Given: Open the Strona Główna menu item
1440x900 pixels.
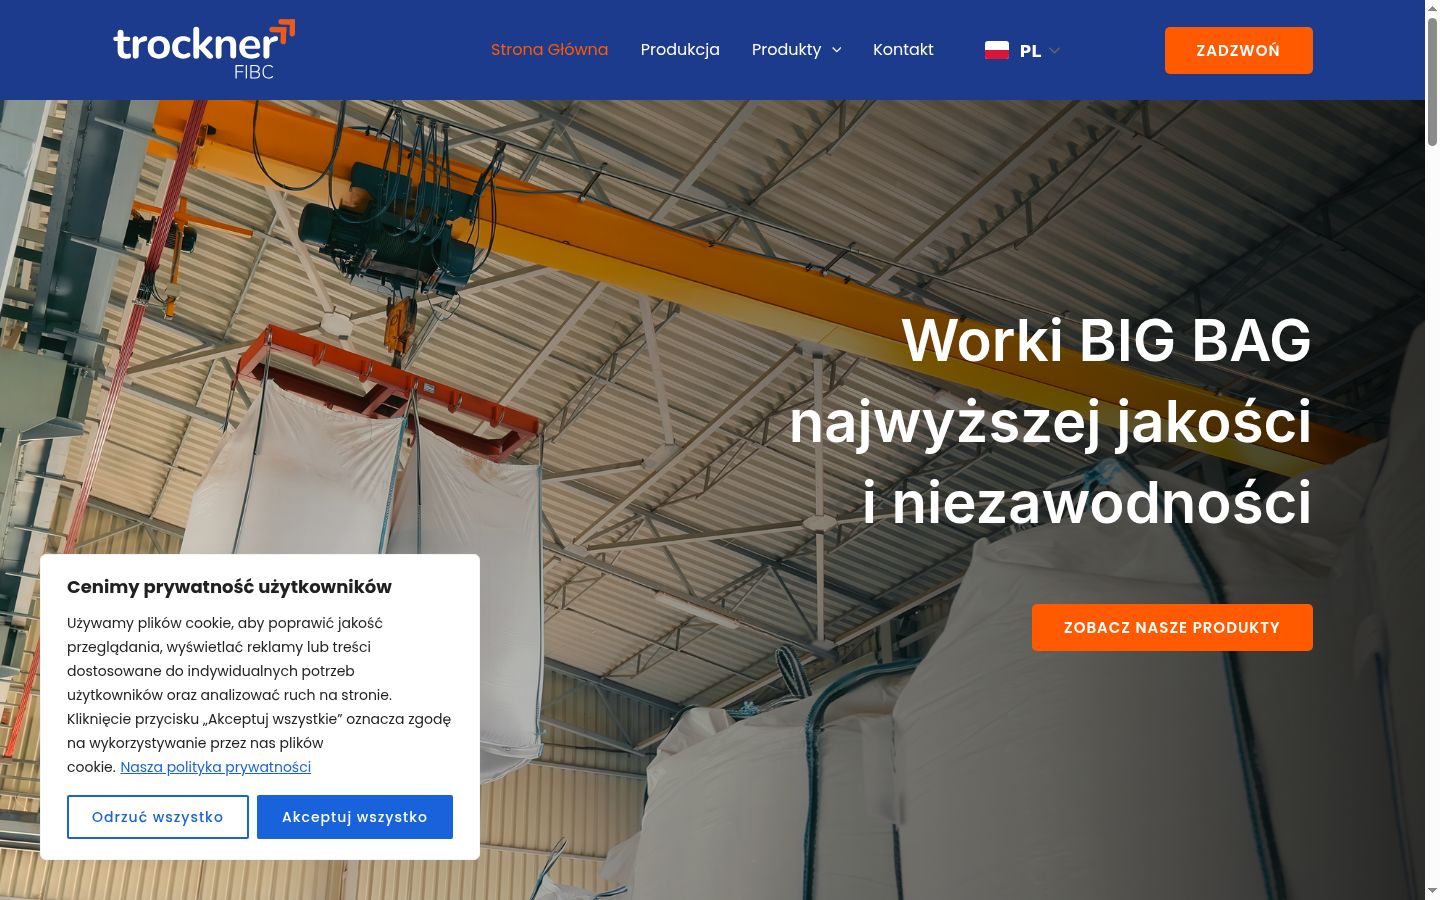Looking at the screenshot, I should click(549, 50).
